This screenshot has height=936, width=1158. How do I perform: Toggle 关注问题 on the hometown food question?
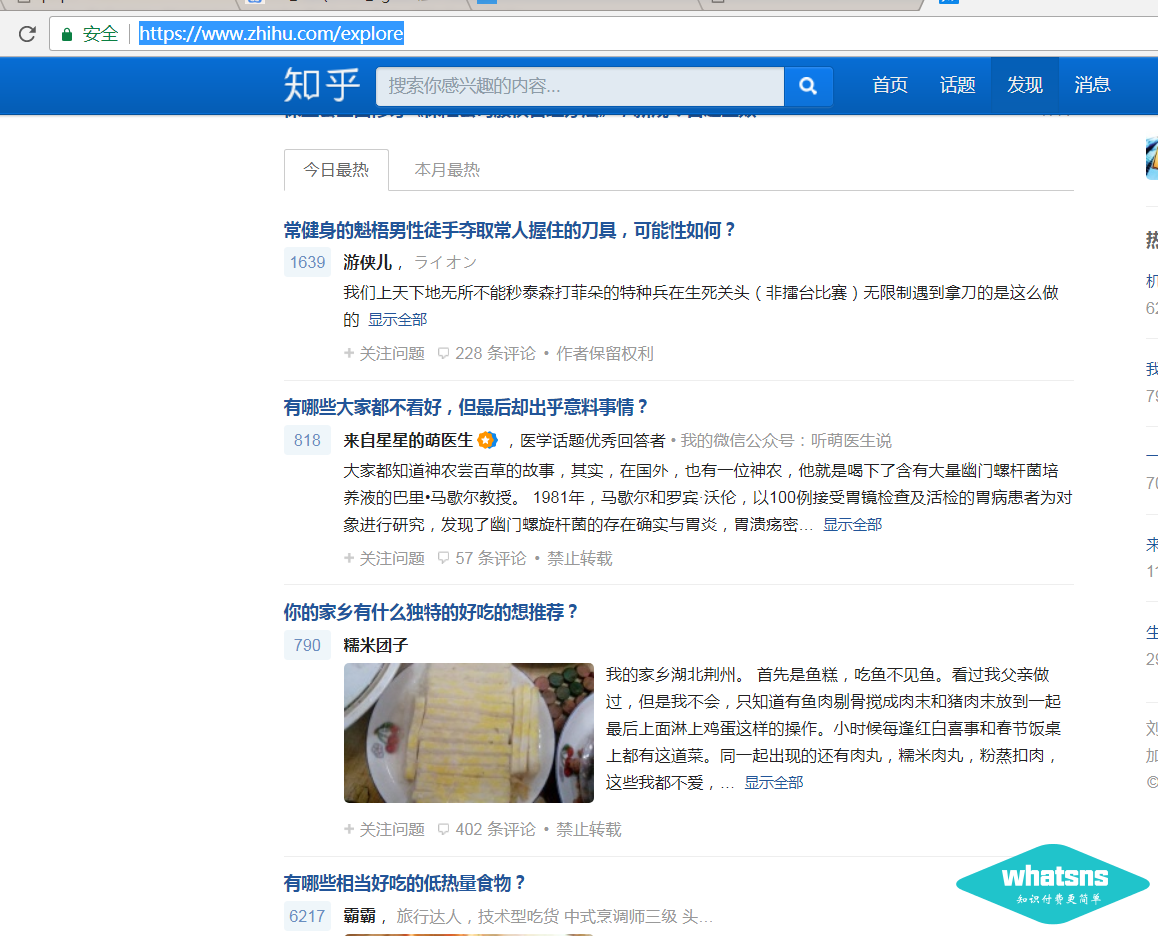point(384,830)
